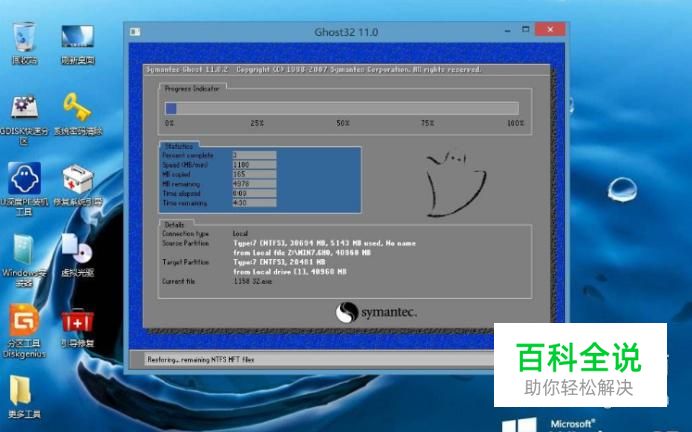Click the Time remaining value field
The height and width of the screenshot is (432, 692).
coord(254,203)
